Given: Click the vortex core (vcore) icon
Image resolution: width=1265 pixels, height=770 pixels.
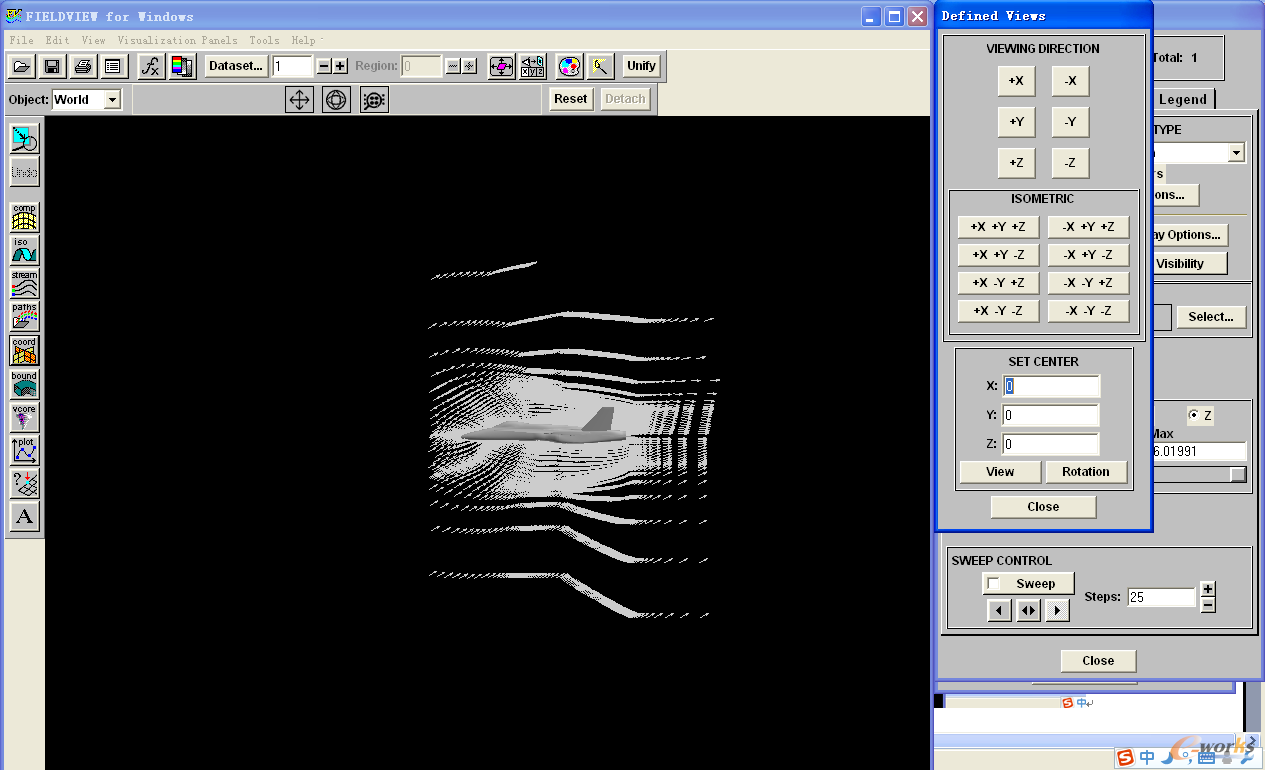Looking at the screenshot, I should (24, 416).
